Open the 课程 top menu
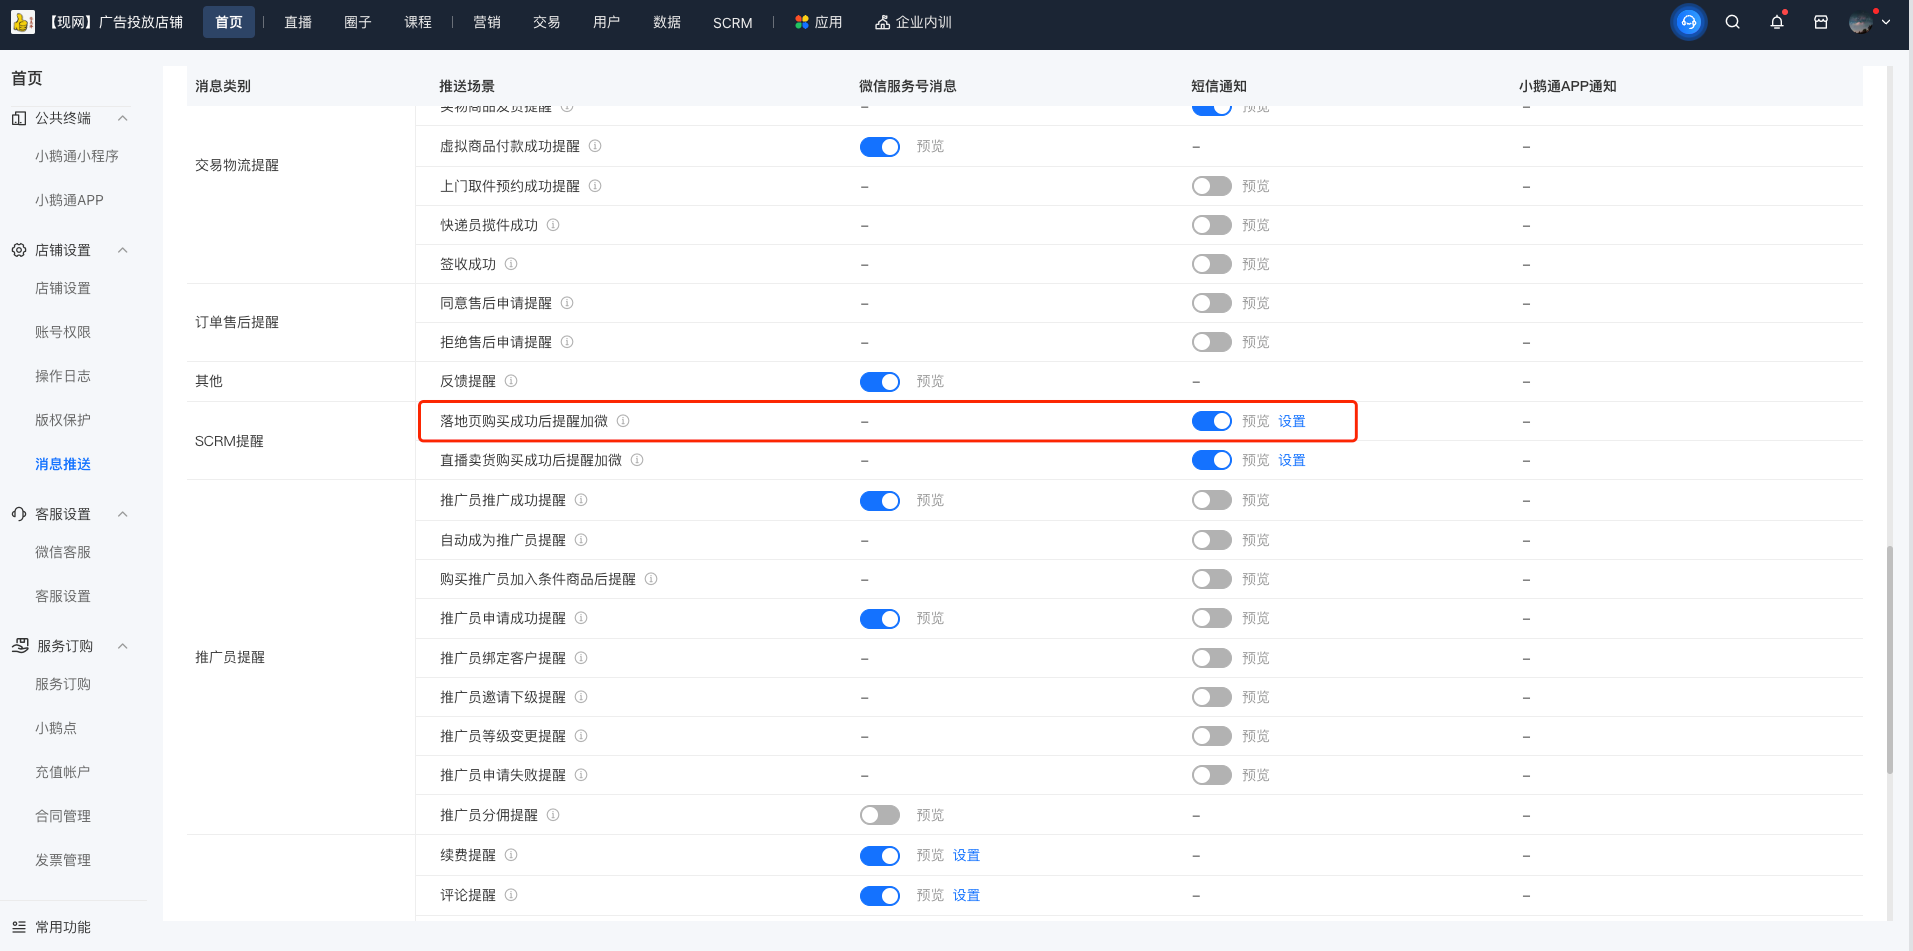The image size is (1913, 951). pyautogui.click(x=418, y=22)
